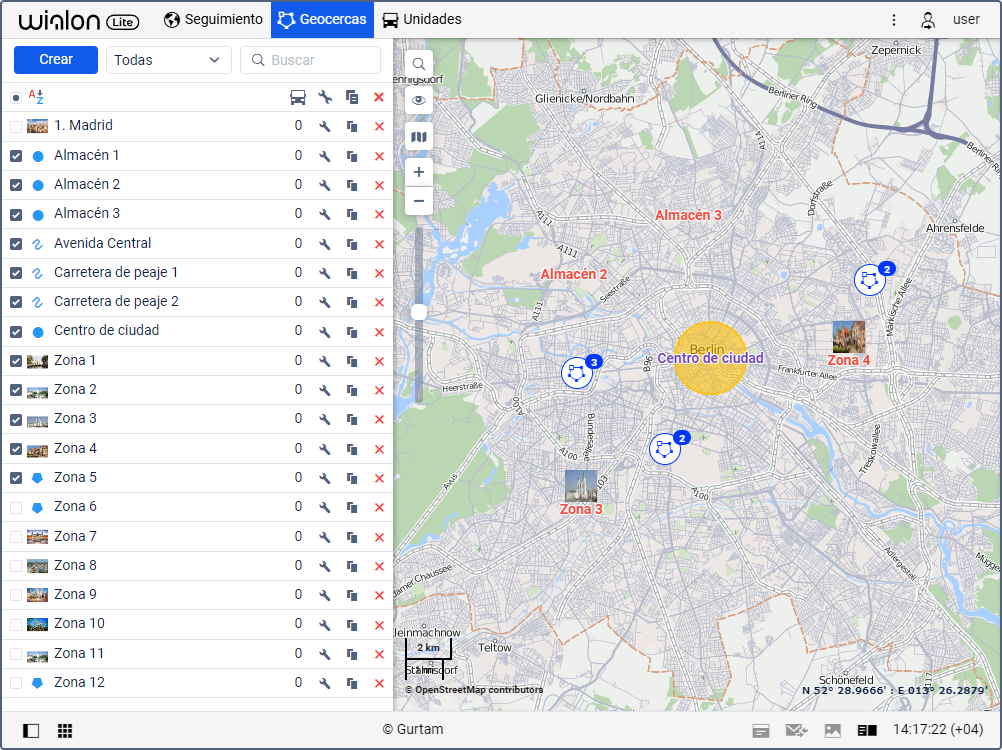Delete the 1. Madrid geofence
Image resolution: width=1002 pixels, height=750 pixels.
tap(379, 126)
